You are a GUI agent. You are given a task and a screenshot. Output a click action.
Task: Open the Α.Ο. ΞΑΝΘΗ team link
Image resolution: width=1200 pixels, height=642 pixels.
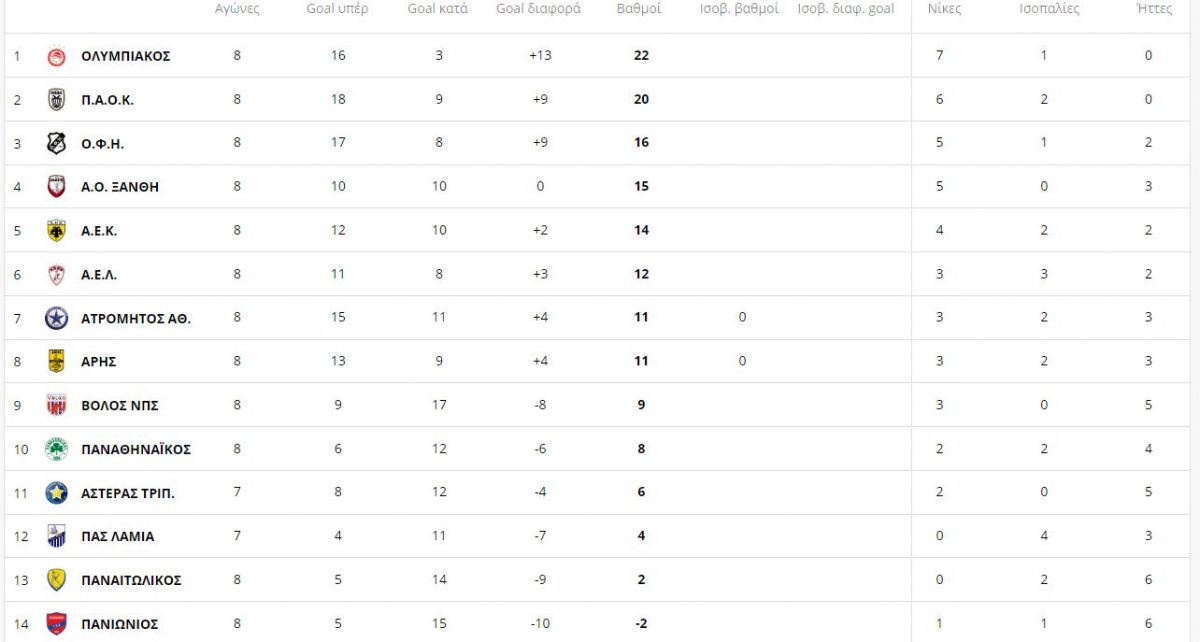click(120, 187)
